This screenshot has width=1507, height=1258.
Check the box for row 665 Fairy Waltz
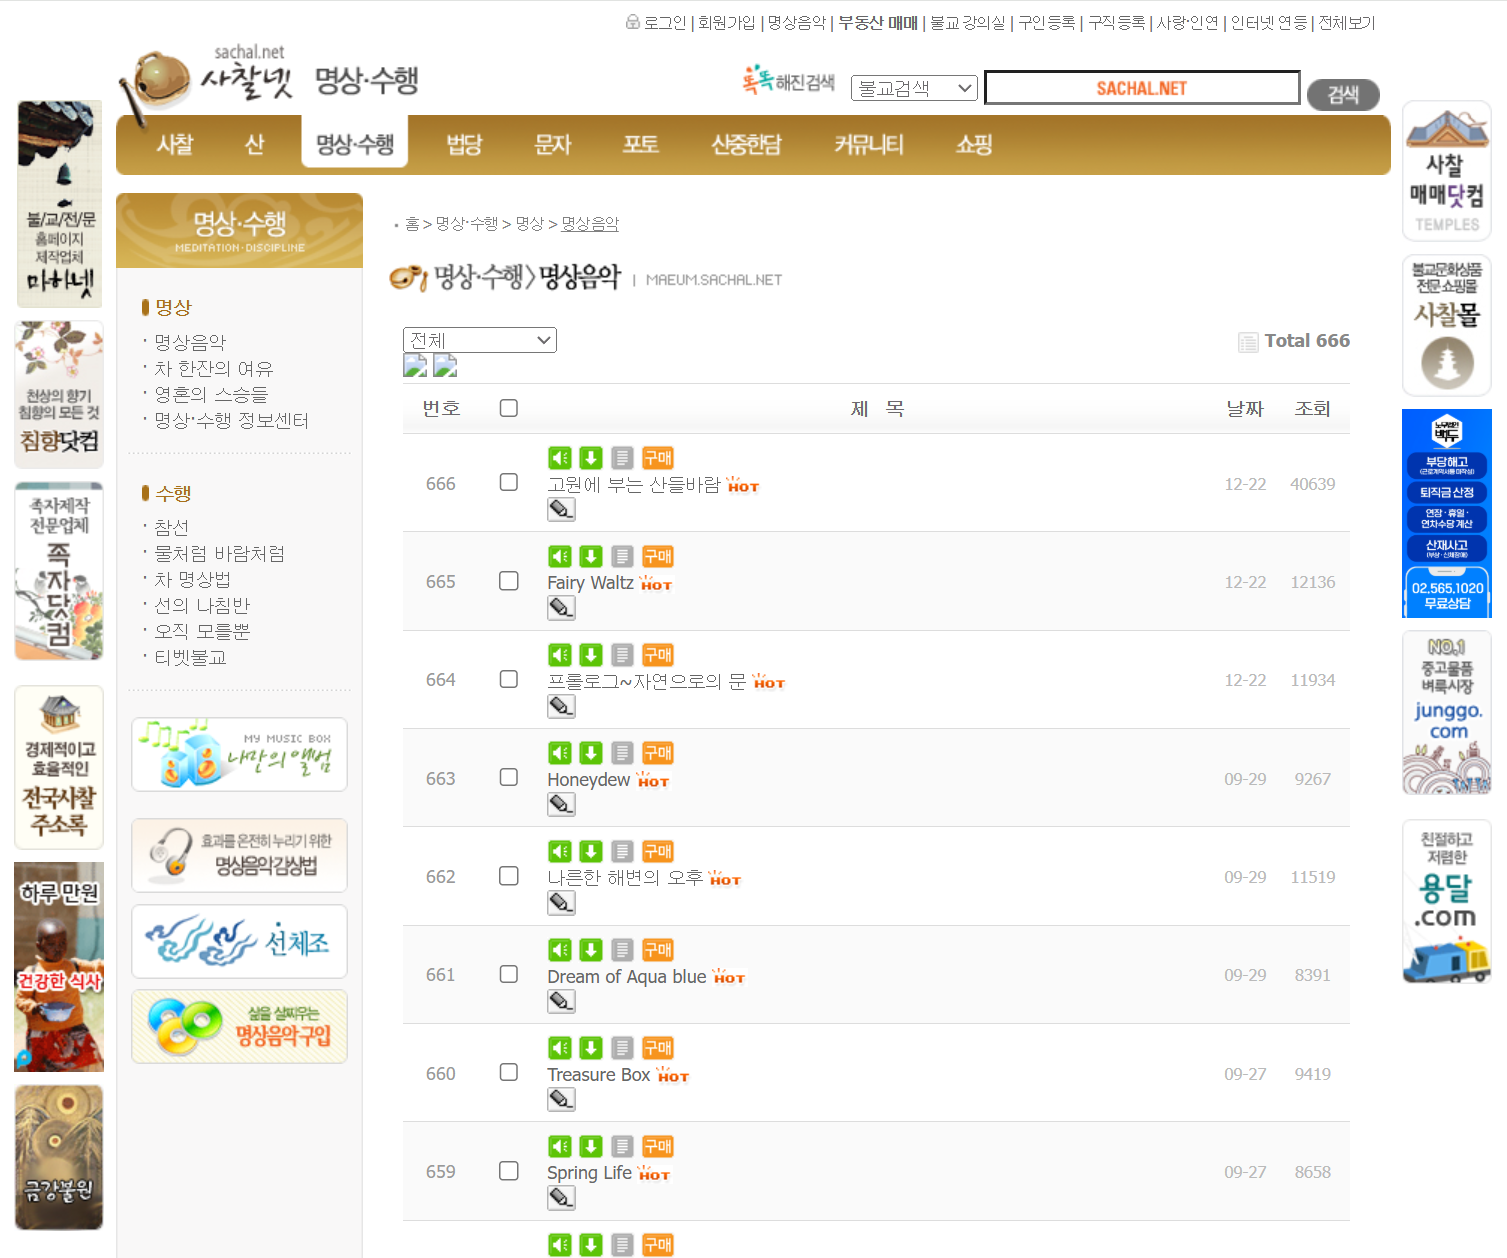(509, 581)
